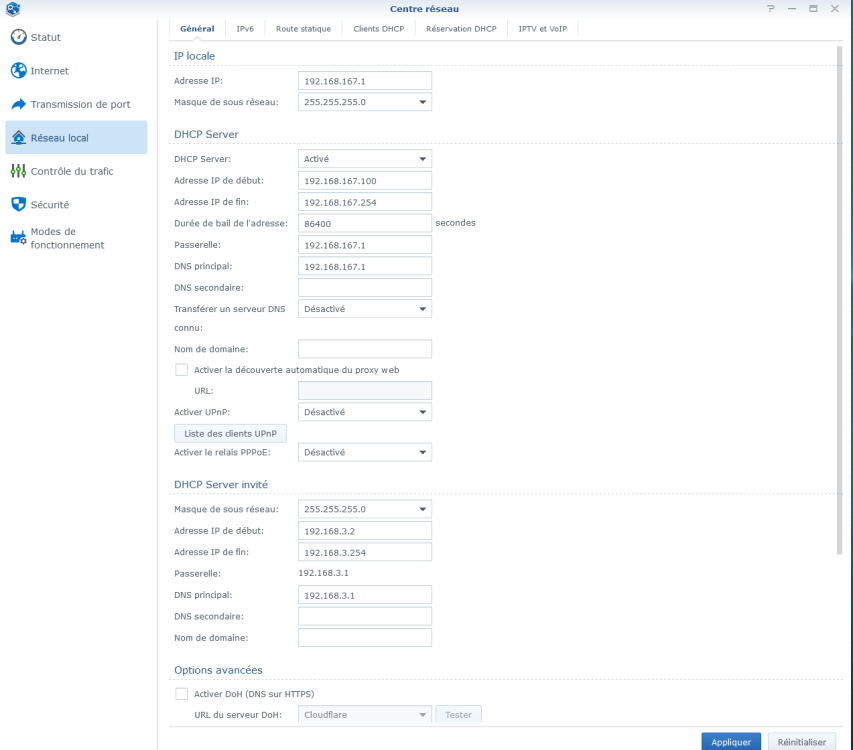This screenshot has height=750, width=853.
Task: Open Contrôle du trafic sliders icon
Action: click(18, 171)
